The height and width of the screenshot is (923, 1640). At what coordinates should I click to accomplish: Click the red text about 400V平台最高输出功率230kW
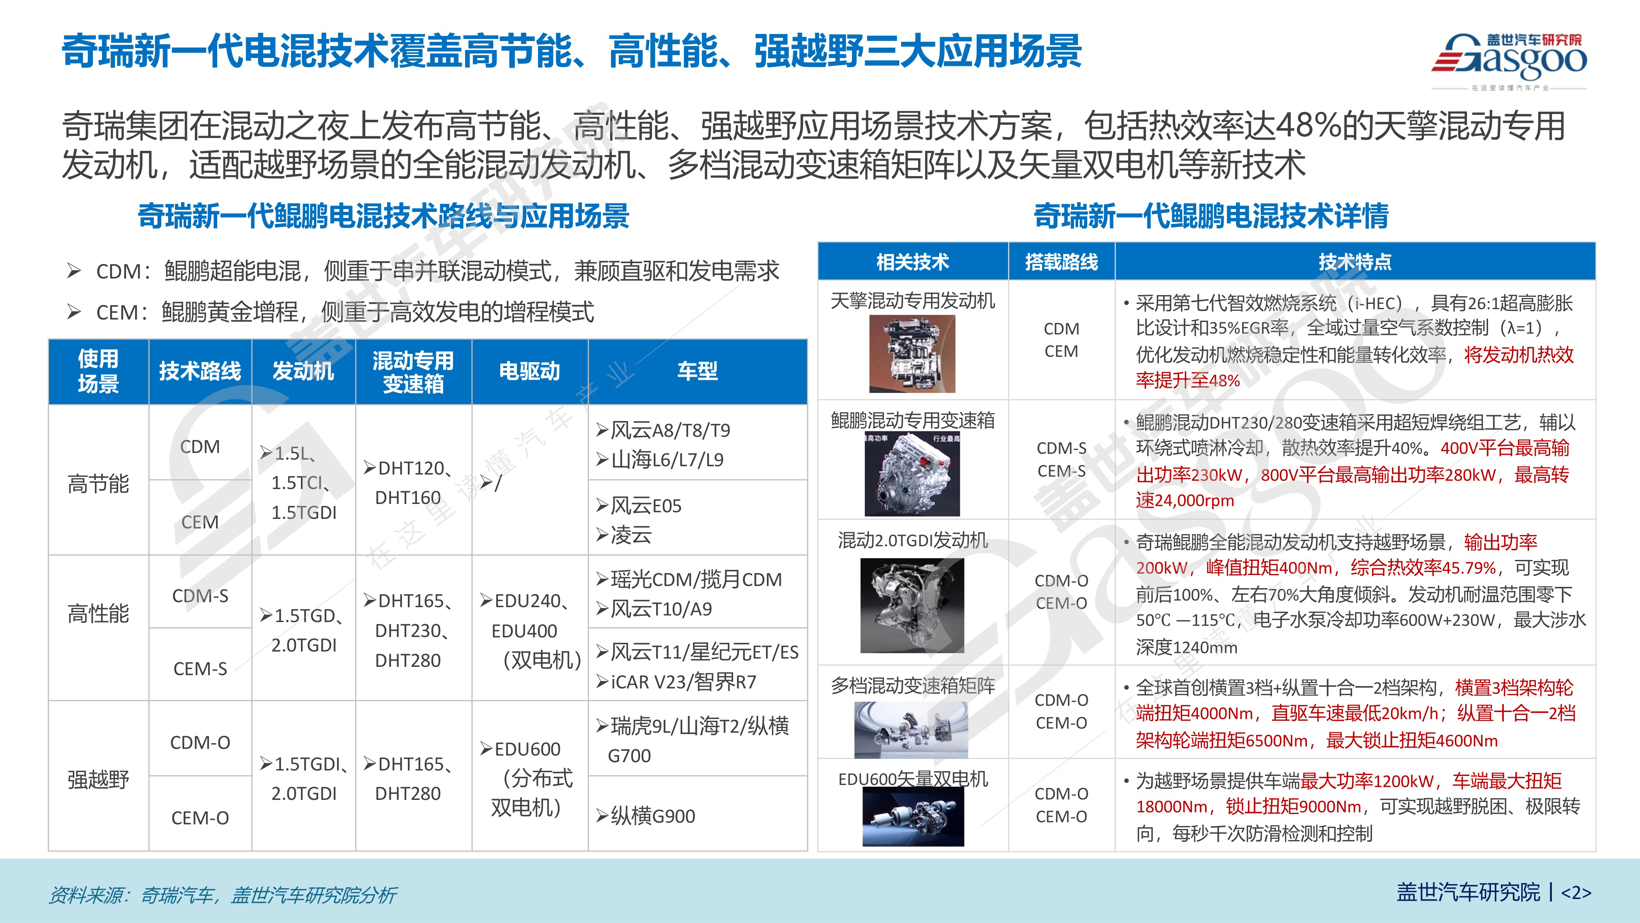1353,474
